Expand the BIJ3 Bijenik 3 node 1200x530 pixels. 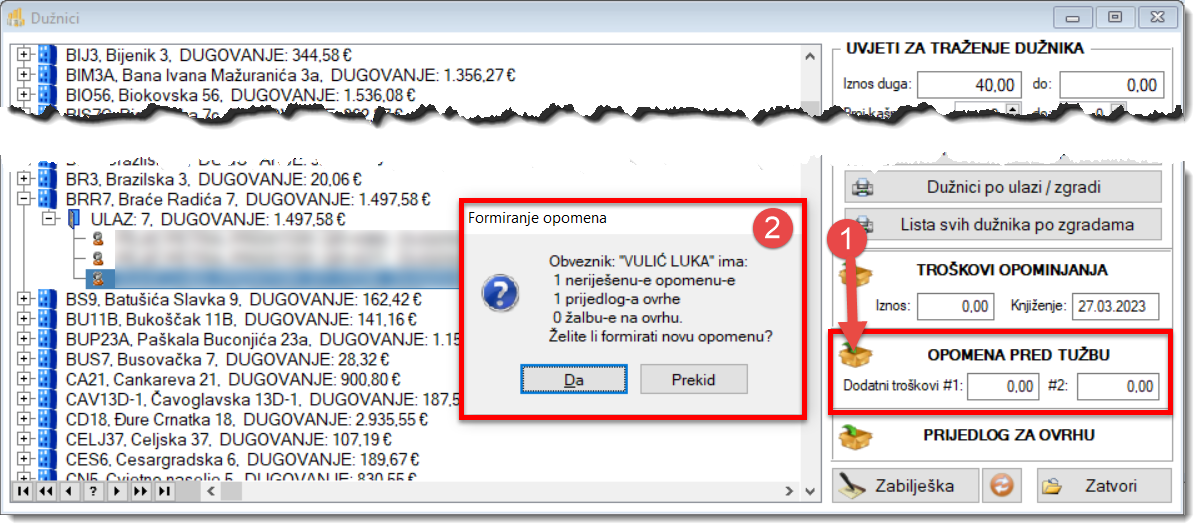[x=25, y=56]
